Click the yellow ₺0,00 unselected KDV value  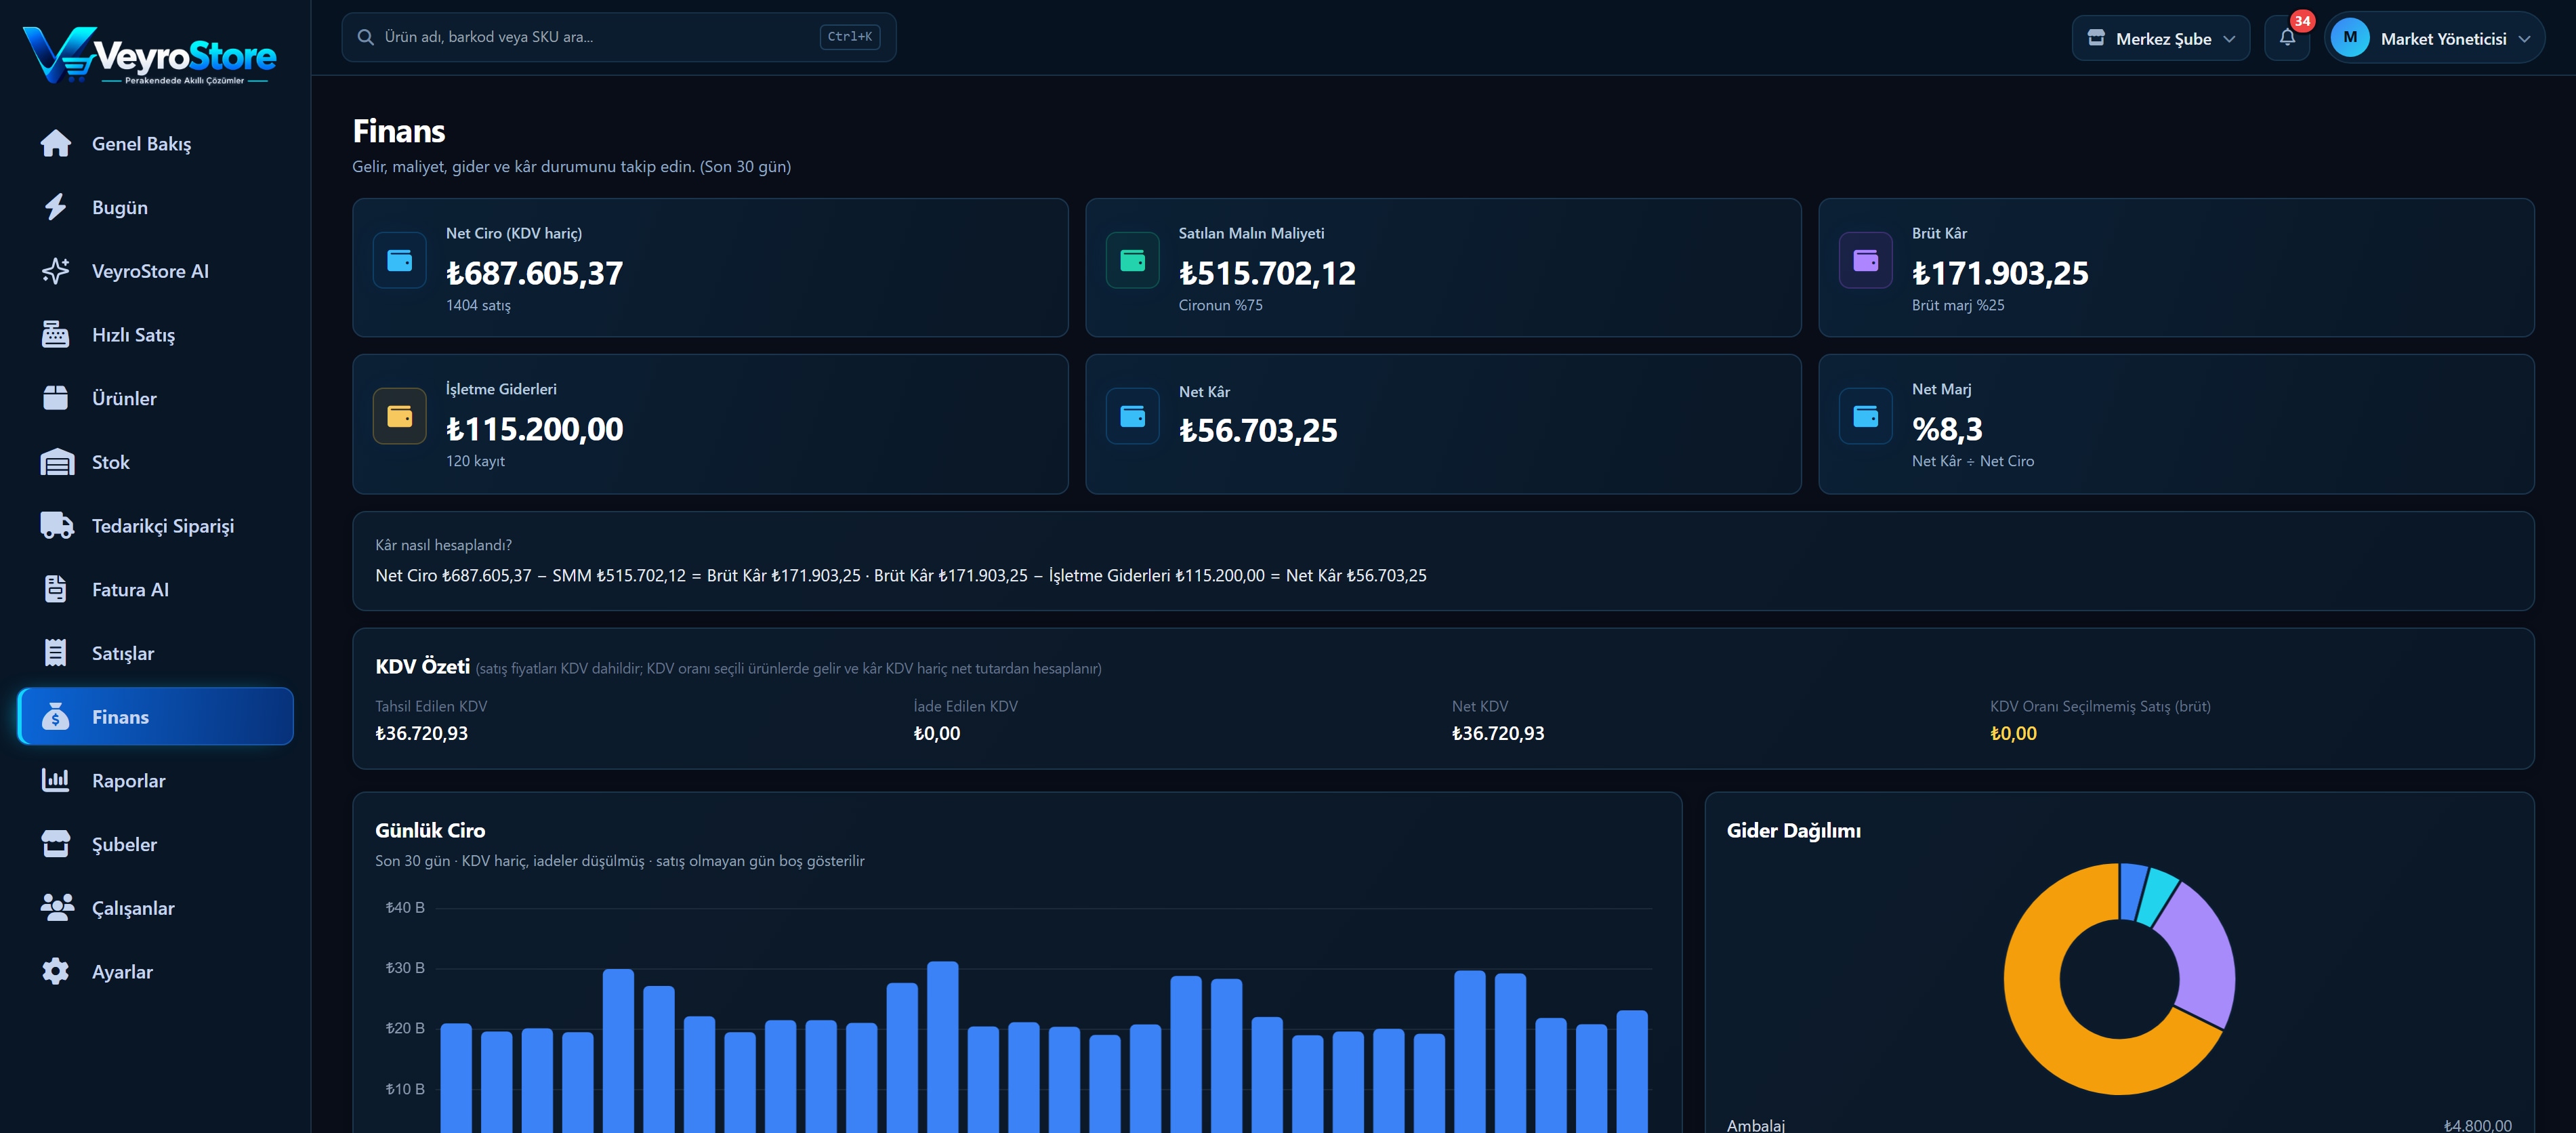tap(2013, 733)
